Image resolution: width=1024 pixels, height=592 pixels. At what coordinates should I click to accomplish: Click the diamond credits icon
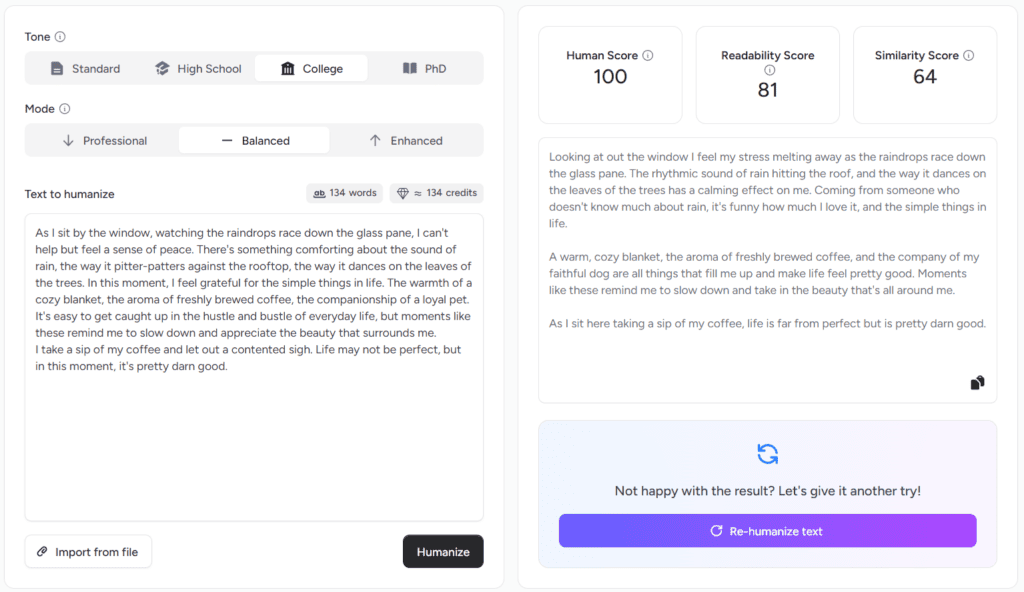coord(403,193)
